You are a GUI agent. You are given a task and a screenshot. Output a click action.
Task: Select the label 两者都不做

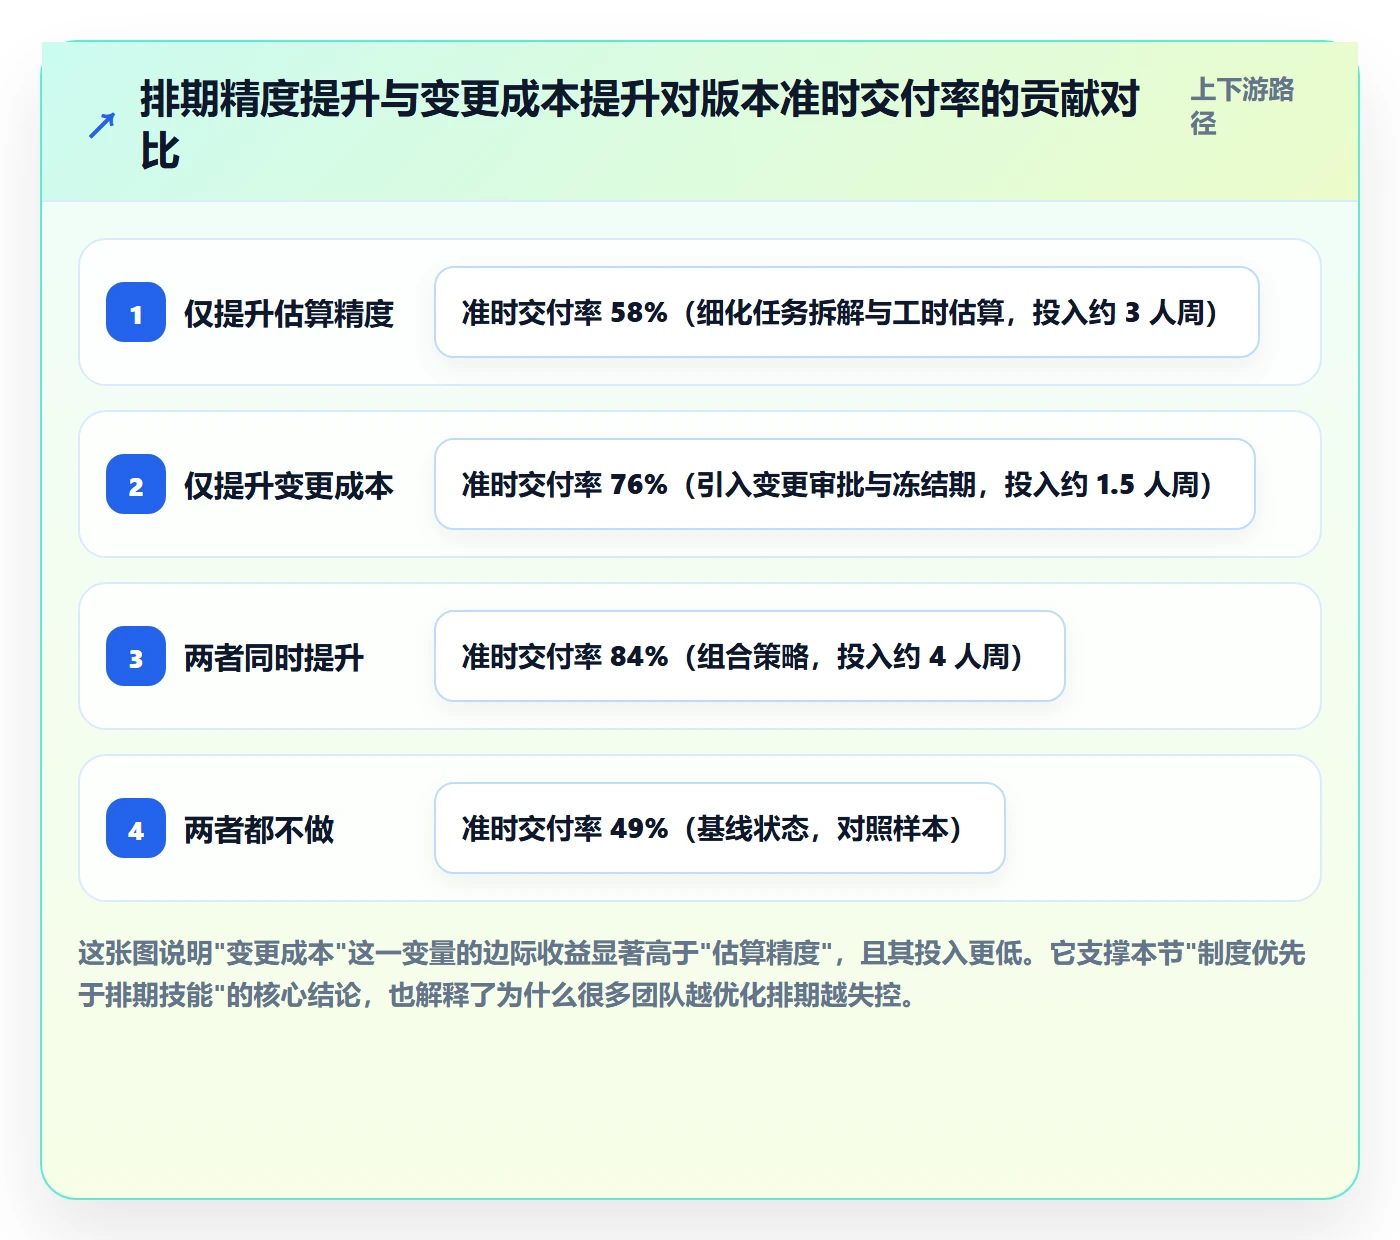coord(259,829)
